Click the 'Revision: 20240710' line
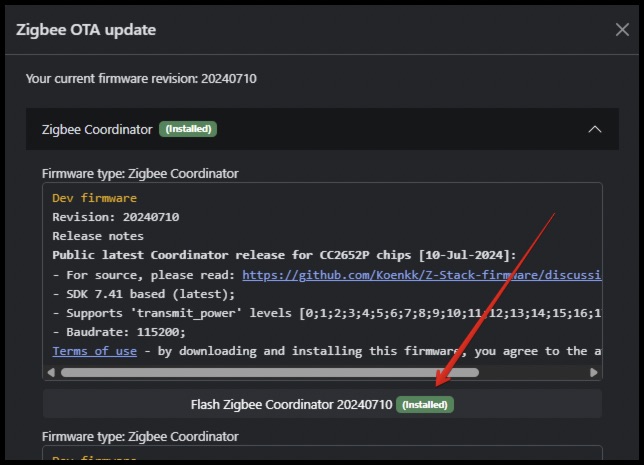 pyautogui.click(x=116, y=217)
